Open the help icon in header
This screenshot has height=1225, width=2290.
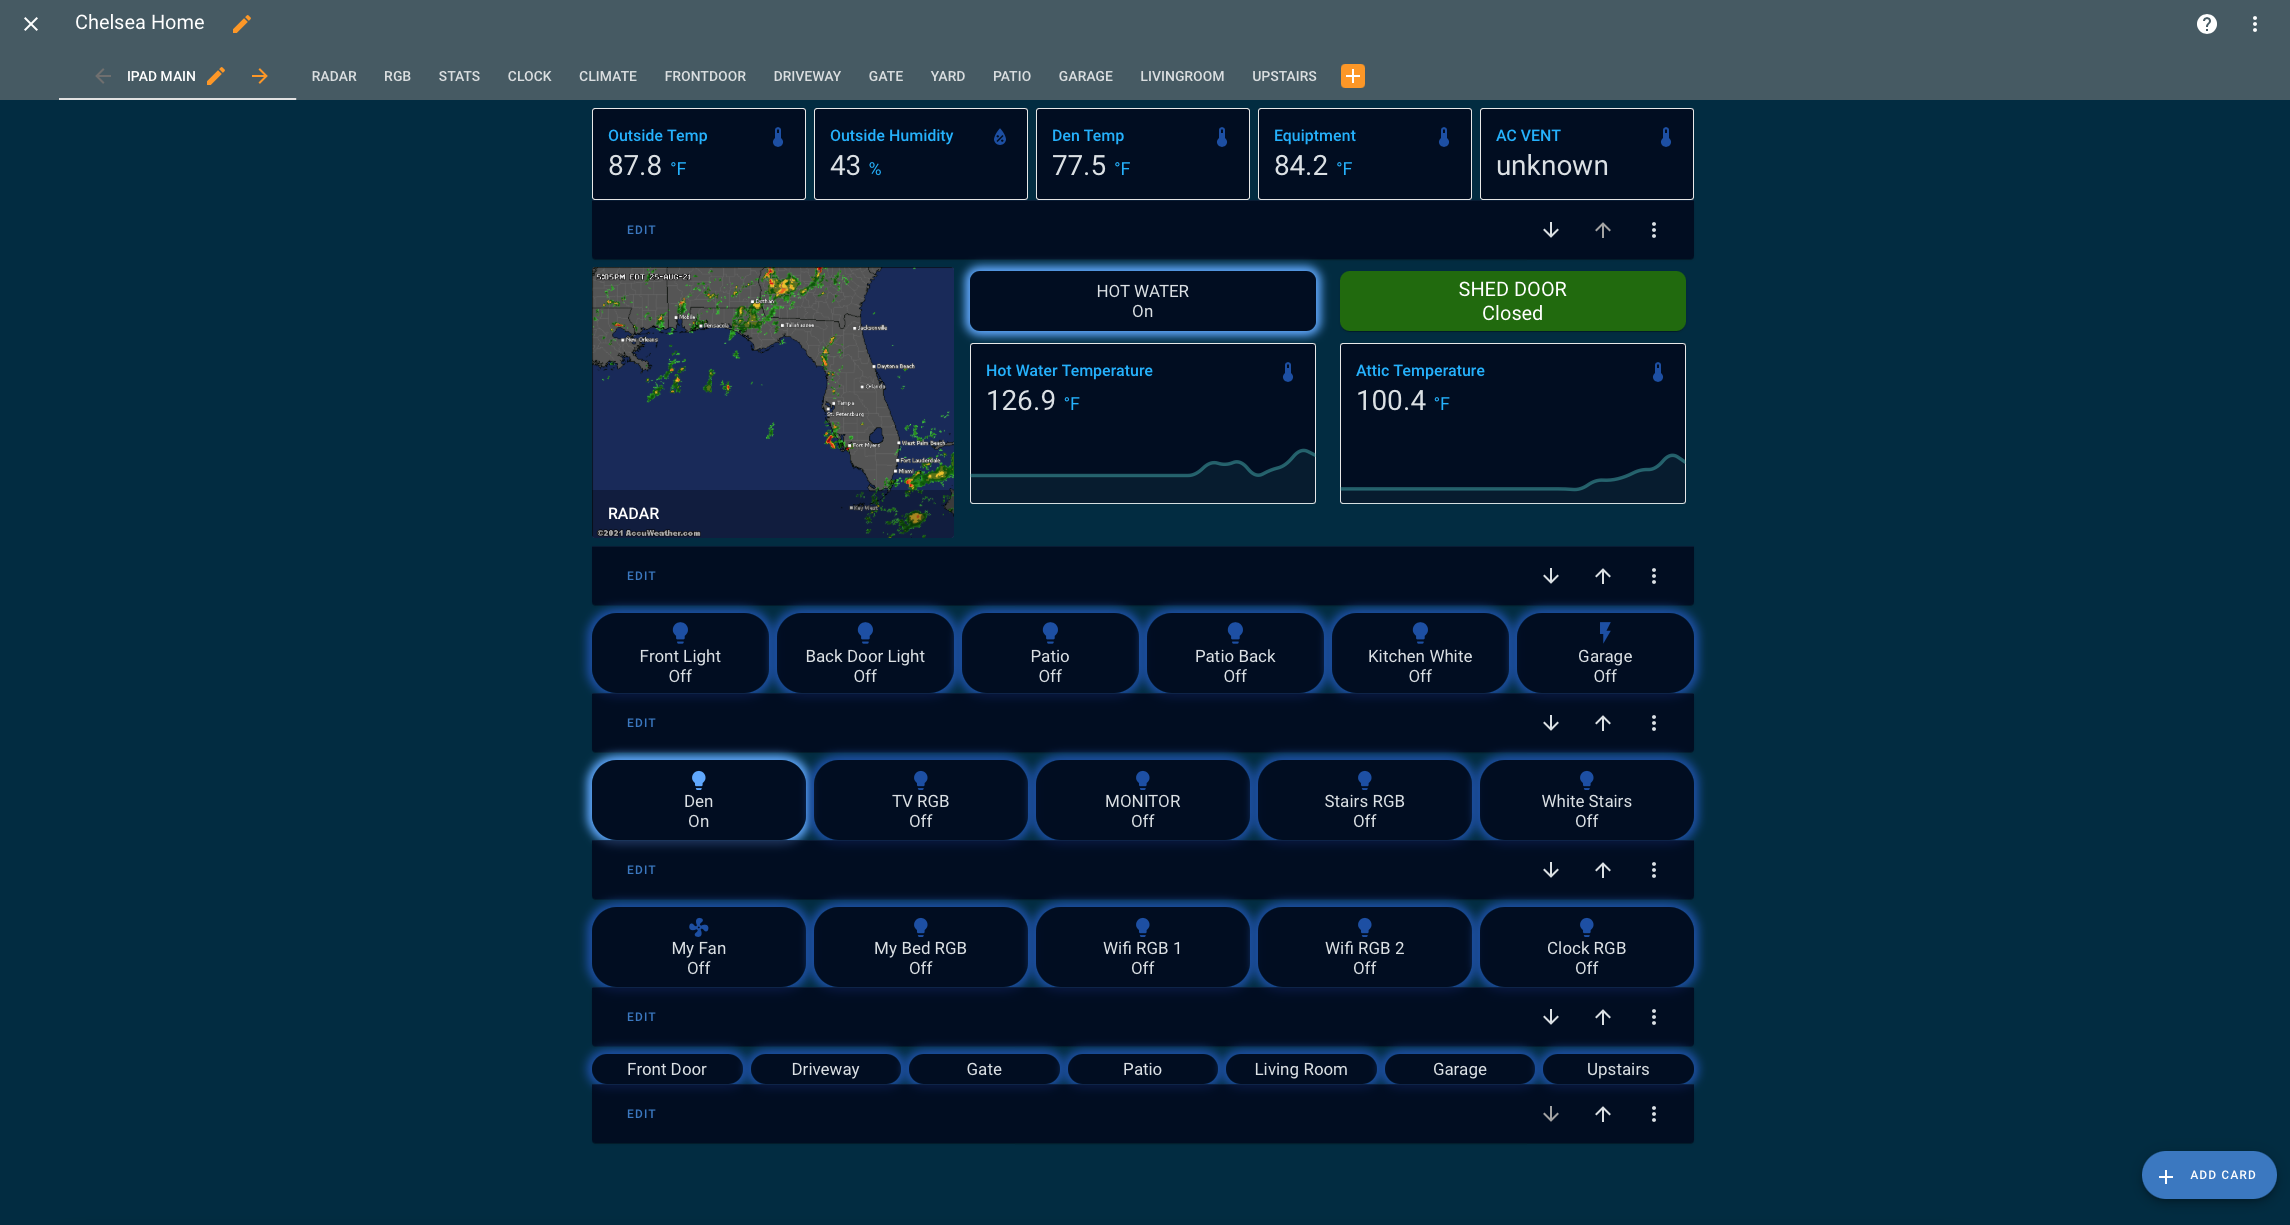coord(2206,24)
